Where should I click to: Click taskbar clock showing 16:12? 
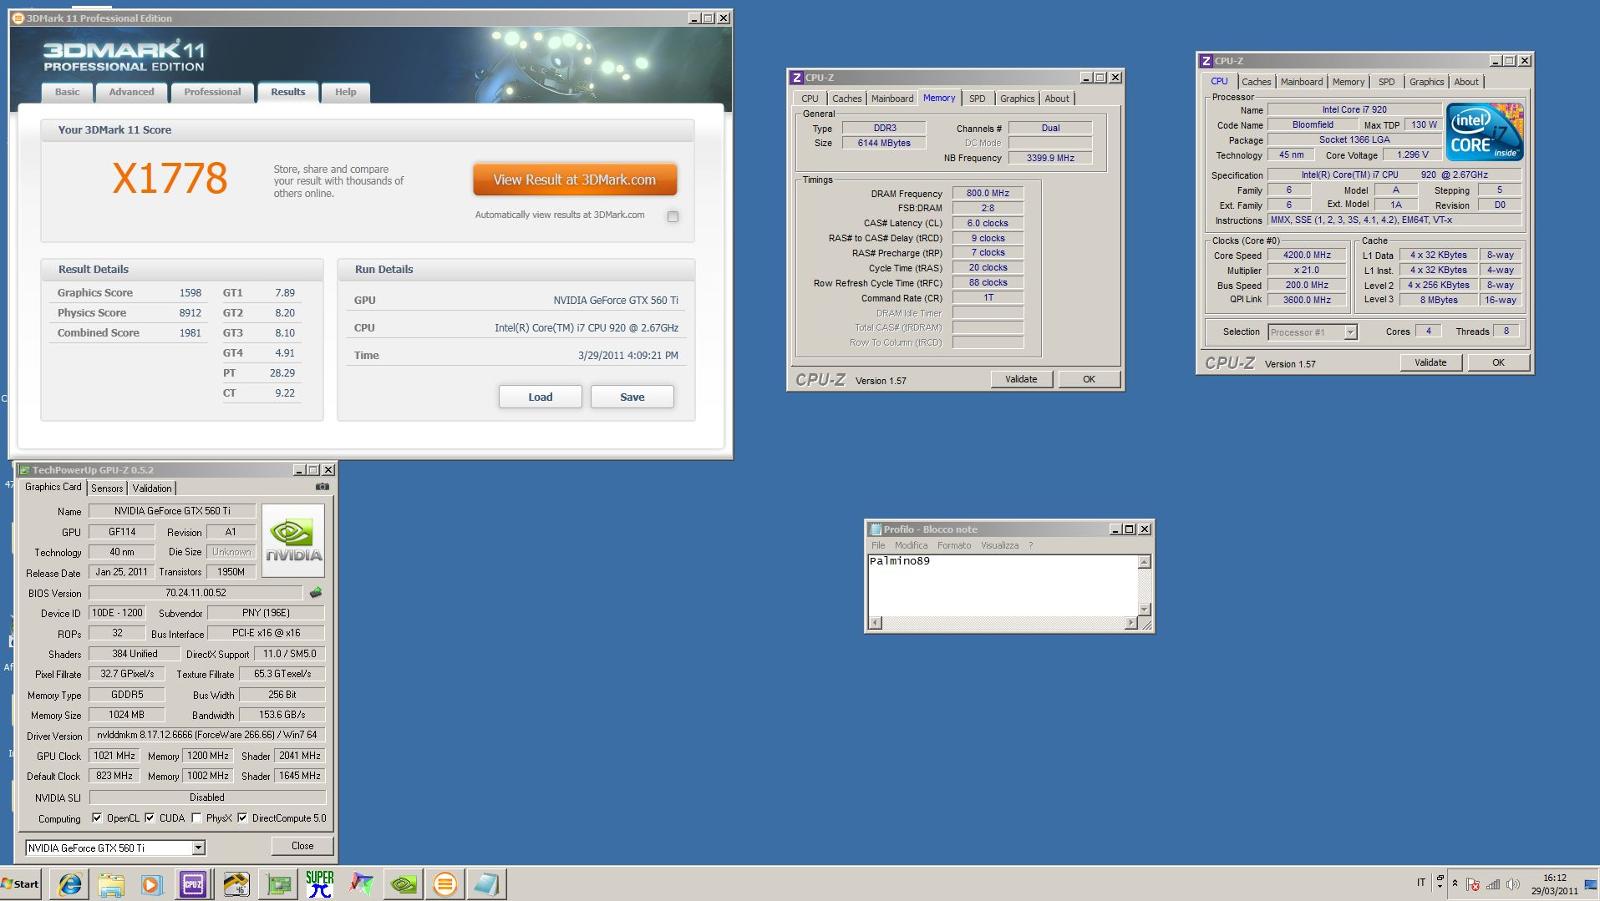pos(1555,878)
